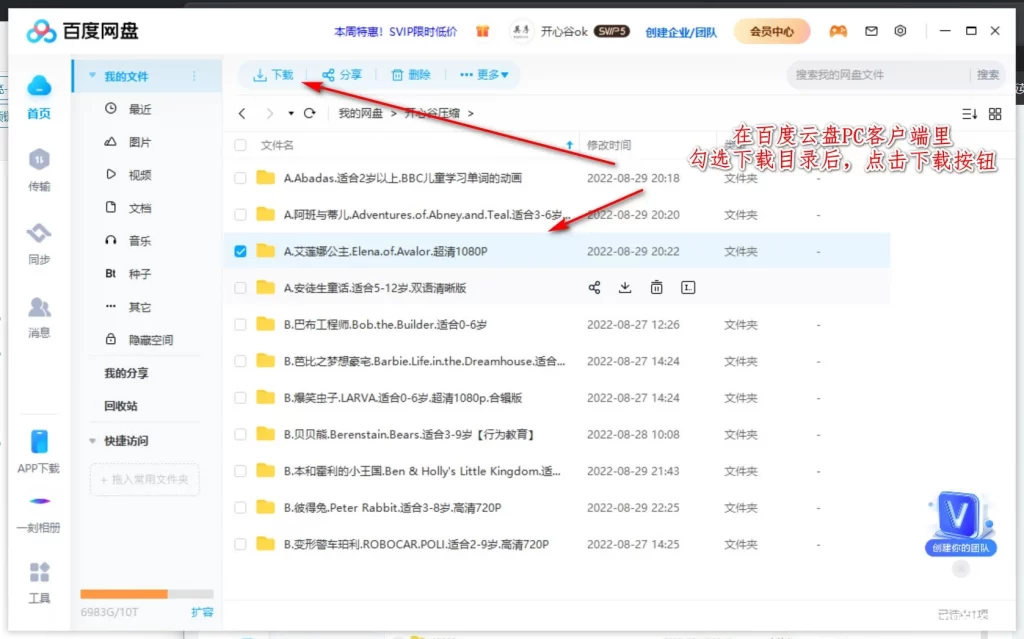Check the B.芭比之梦想豪宅 Barbie folder checkbox
Screen dimensions: 1024x639
(x=240, y=361)
